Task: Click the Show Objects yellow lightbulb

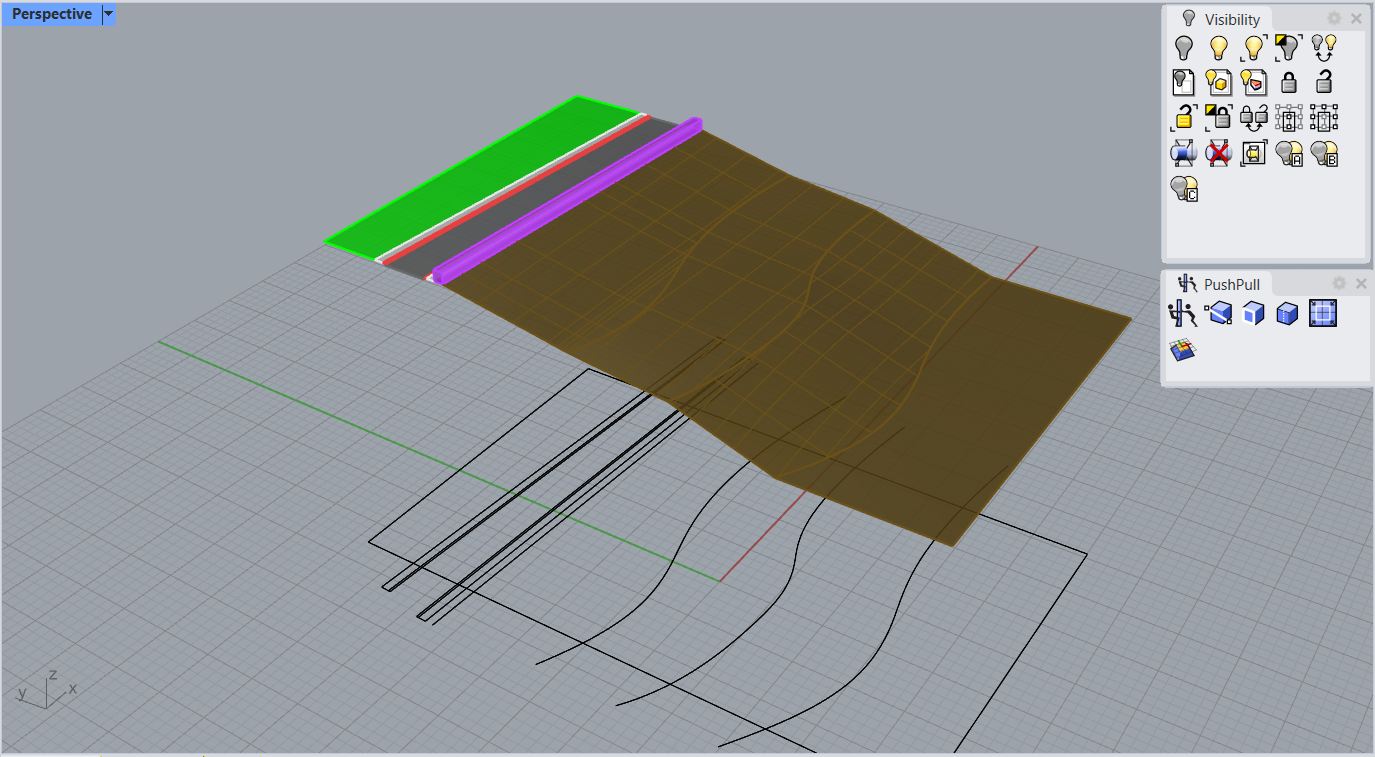Action: point(1218,47)
